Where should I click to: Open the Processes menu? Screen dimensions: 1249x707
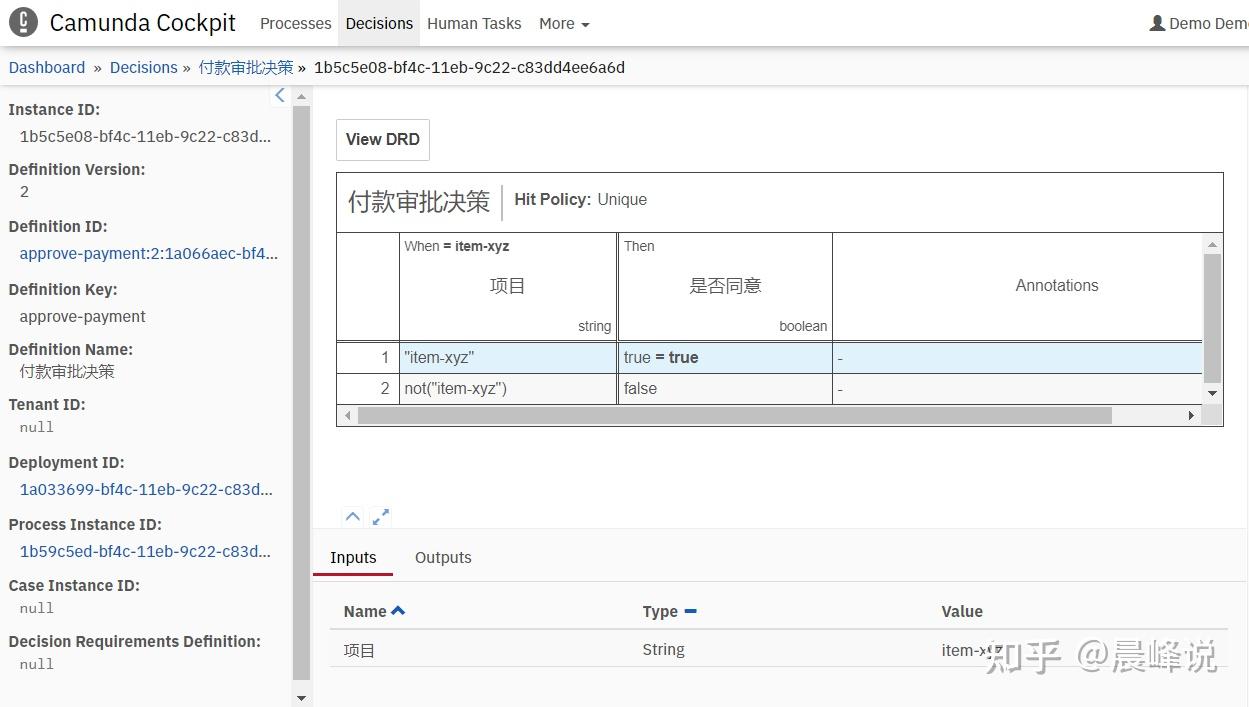tap(295, 23)
